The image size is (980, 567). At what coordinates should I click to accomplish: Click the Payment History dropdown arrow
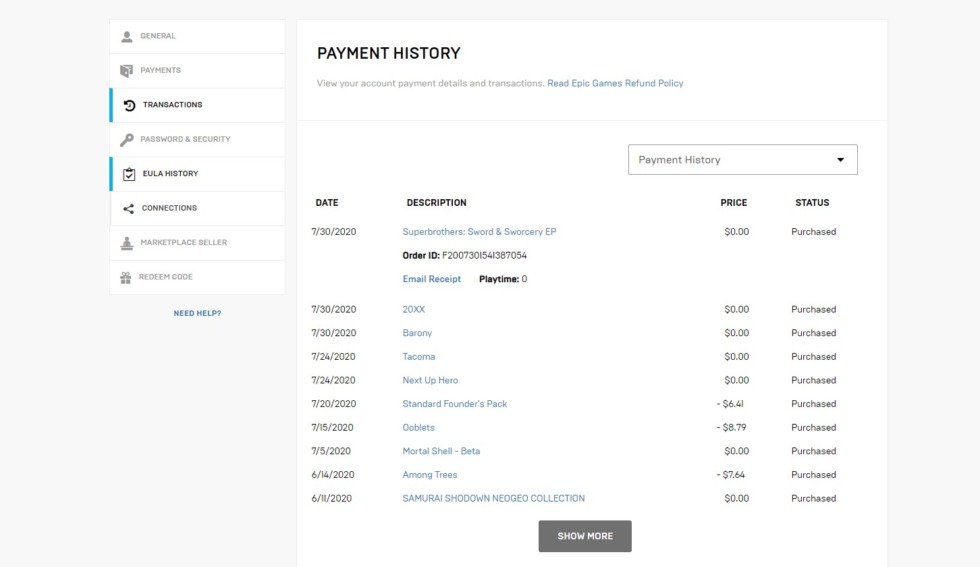841,159
